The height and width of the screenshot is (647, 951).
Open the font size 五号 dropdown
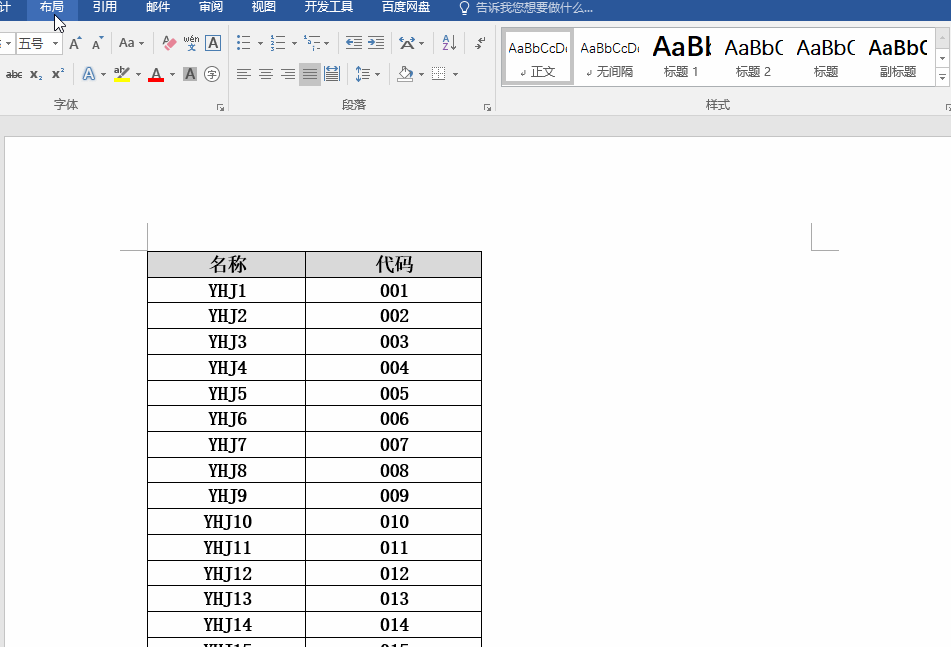[55, 44]
